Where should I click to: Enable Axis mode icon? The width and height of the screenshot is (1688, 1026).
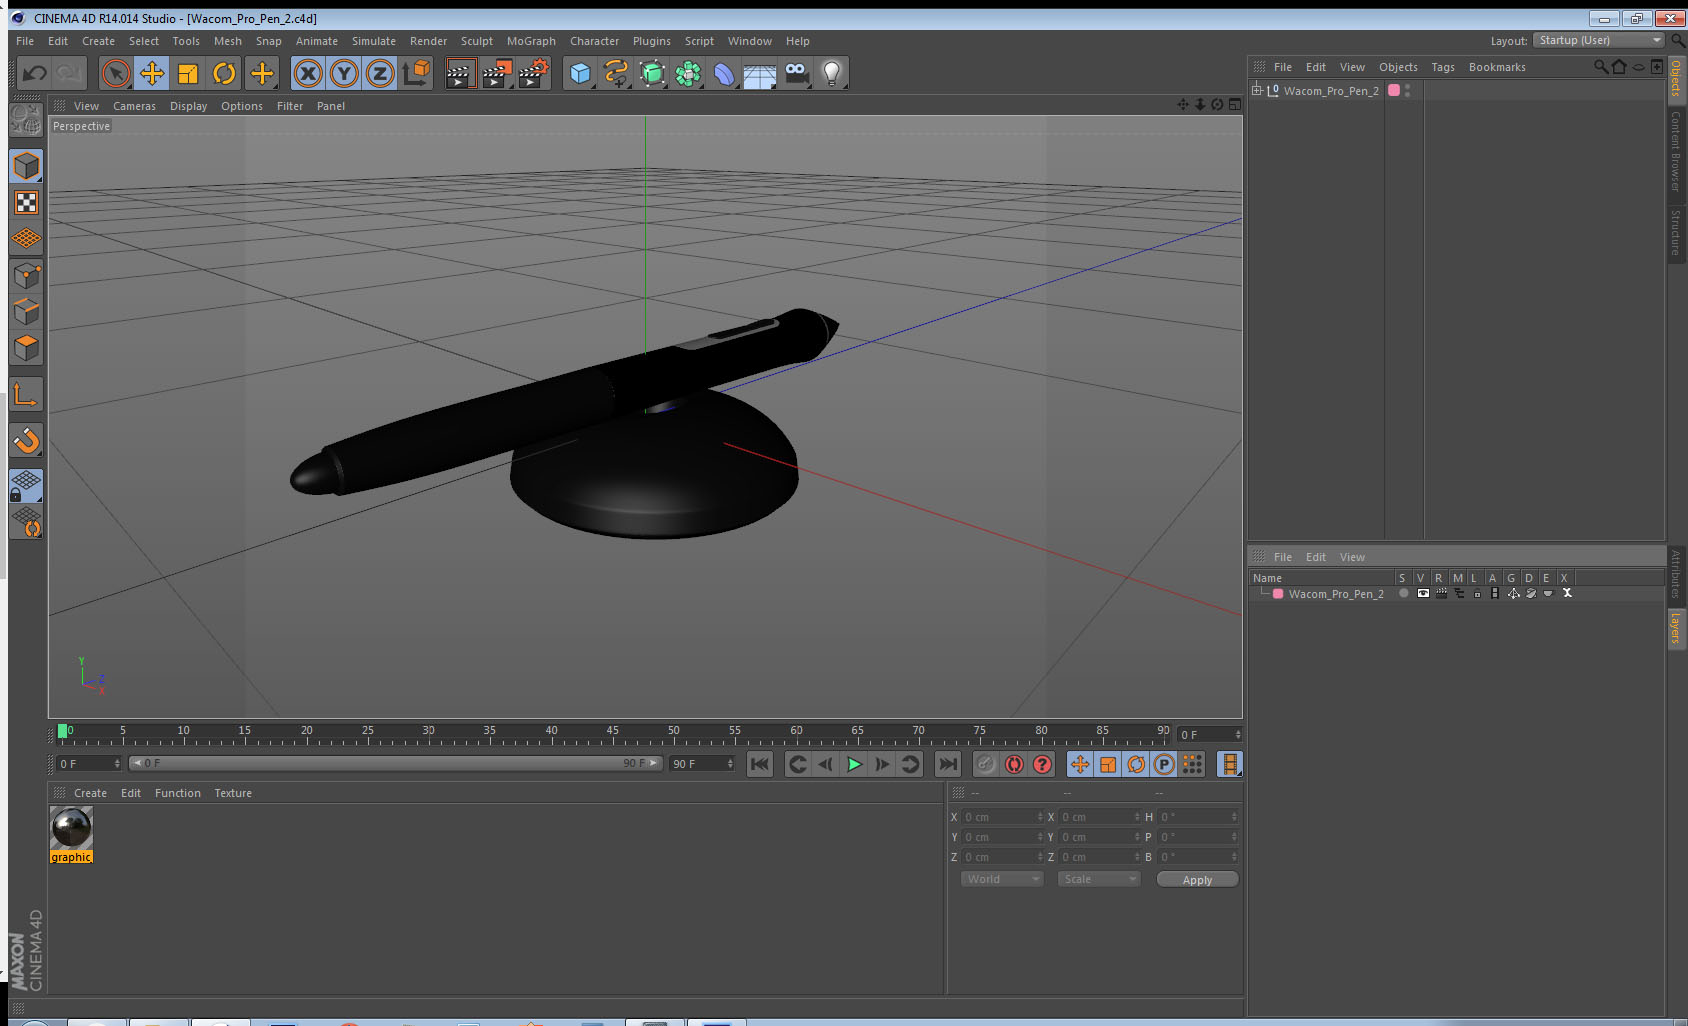tap(27, 395)
